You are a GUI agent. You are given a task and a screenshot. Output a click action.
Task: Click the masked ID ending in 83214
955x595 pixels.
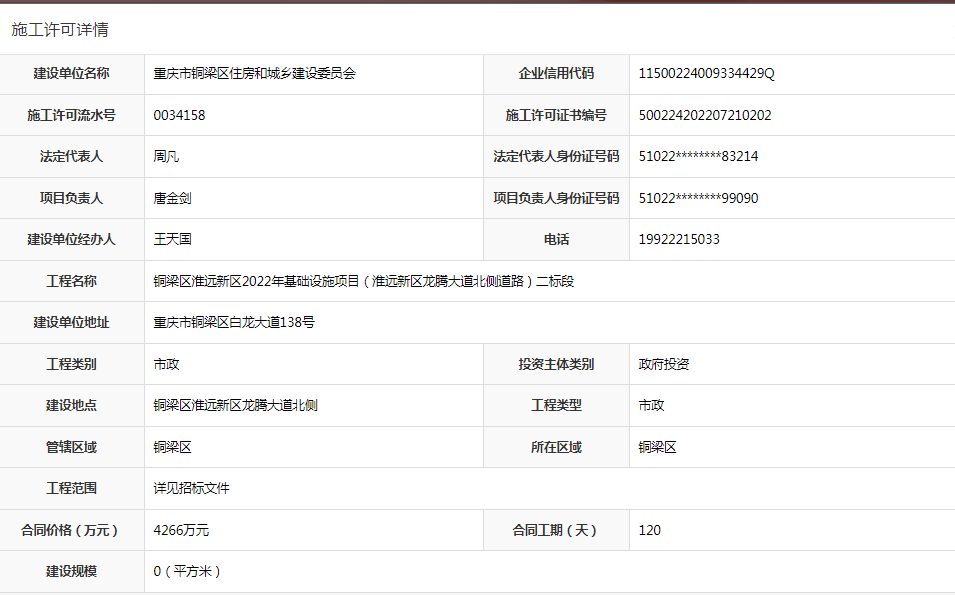point(698,156)
